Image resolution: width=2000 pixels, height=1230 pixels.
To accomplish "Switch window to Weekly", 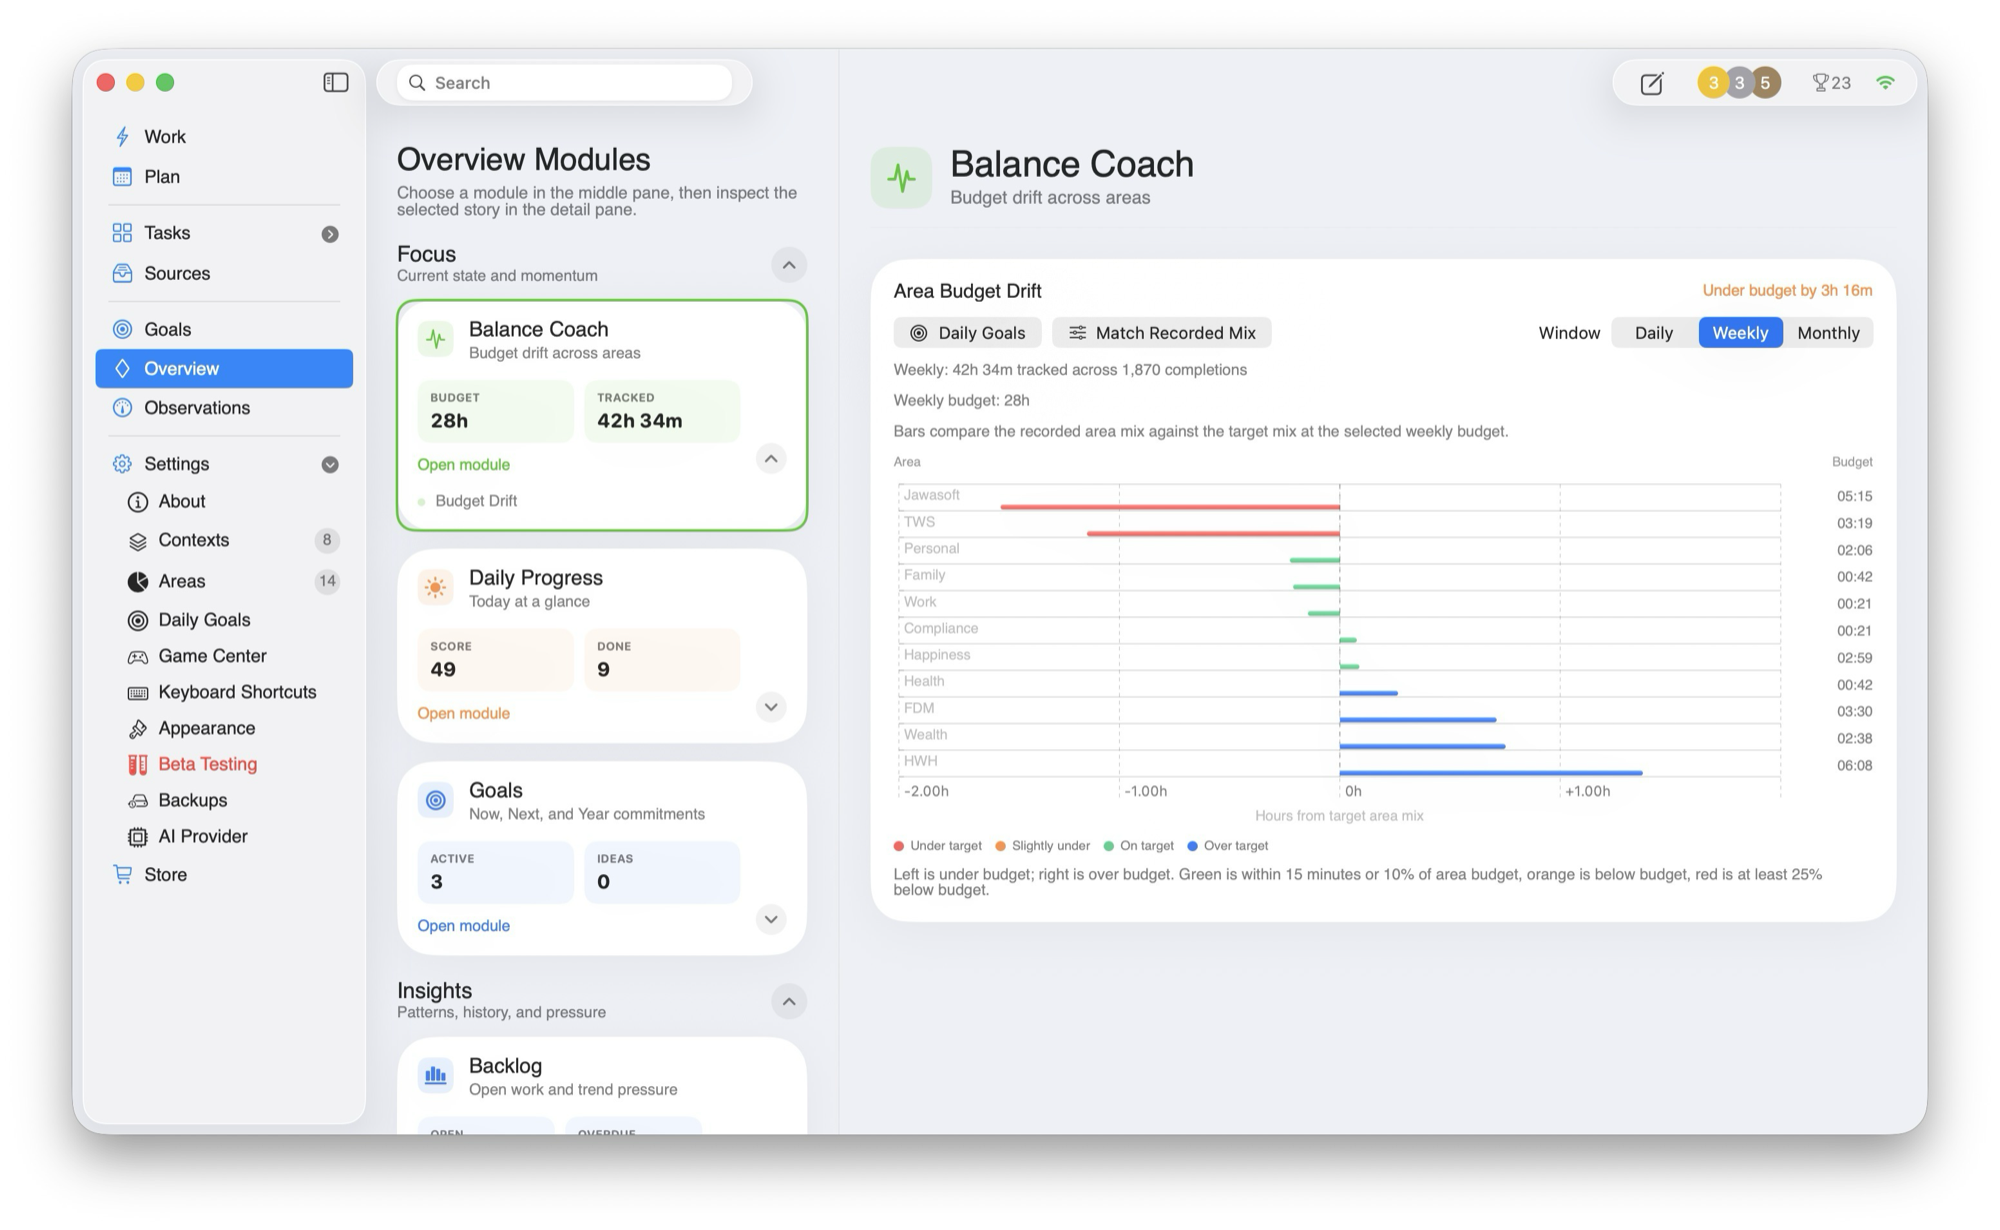I will 1740,333.
